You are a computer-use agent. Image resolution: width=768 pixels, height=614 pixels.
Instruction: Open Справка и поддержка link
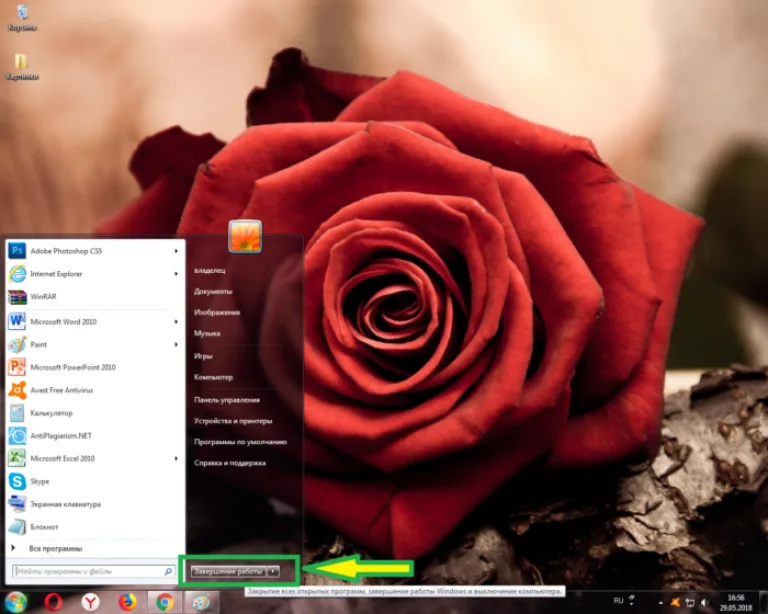pyautogui.click(x=230, y=463)
